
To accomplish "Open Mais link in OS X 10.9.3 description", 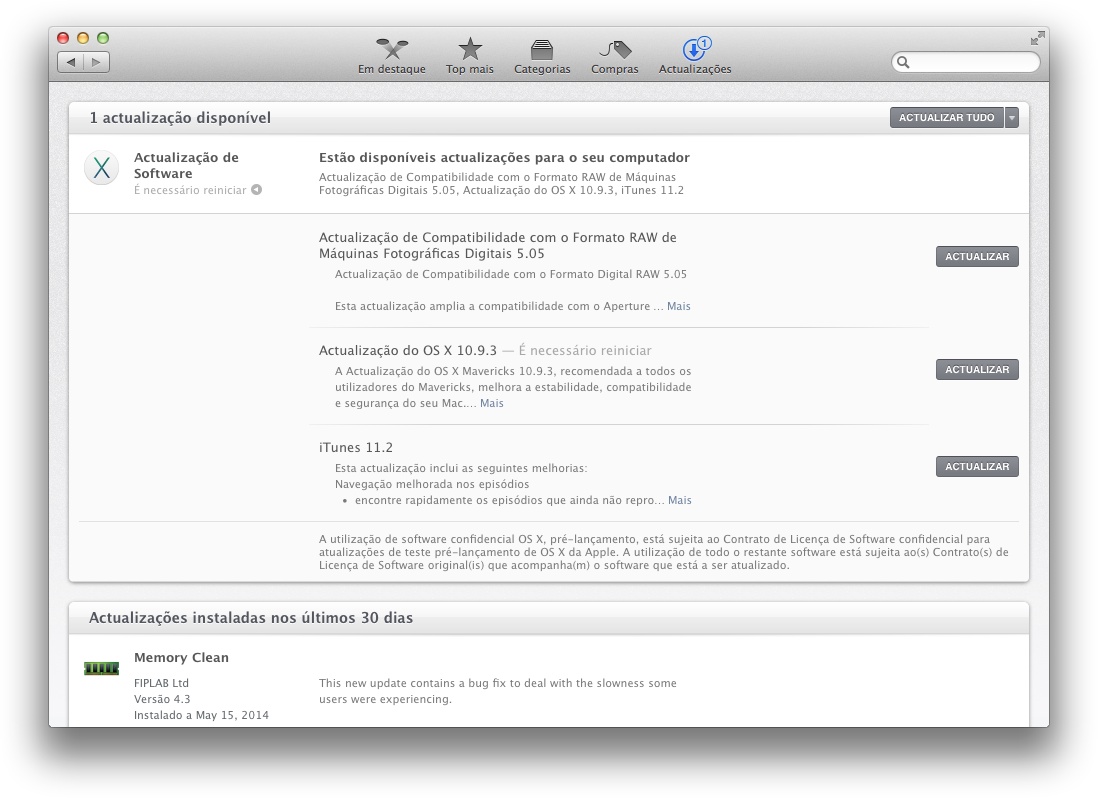I will [x=492, y=402].
